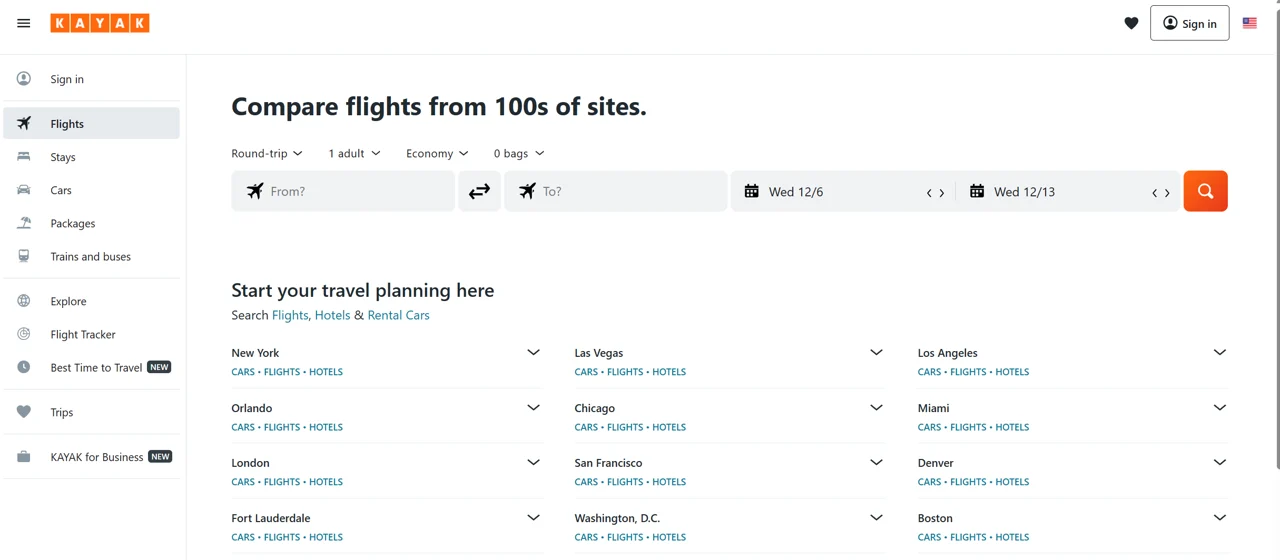Image resolution: width=1280 pixels, height=560 pixels.
Task: Click the orange search magnifier button
Action: 1205,191
